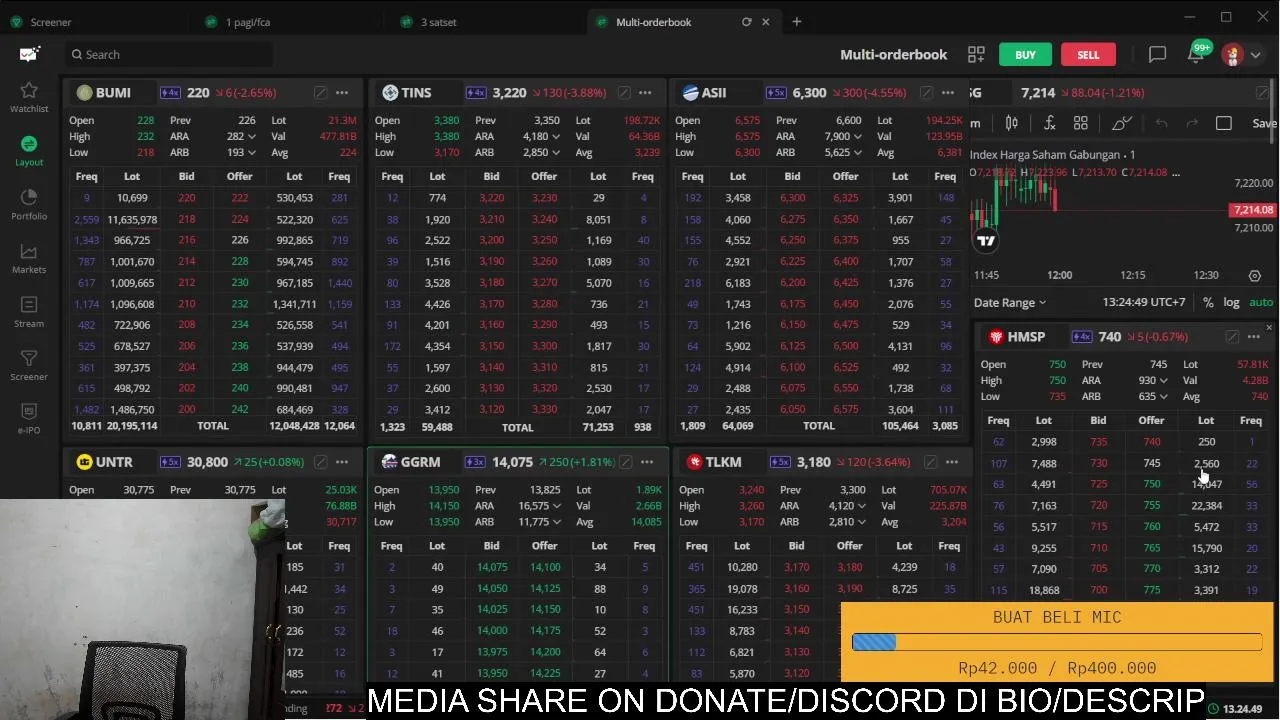
Task: Open chart templates grid icon
Action: pyautogui.click(x=1081, y=123)
